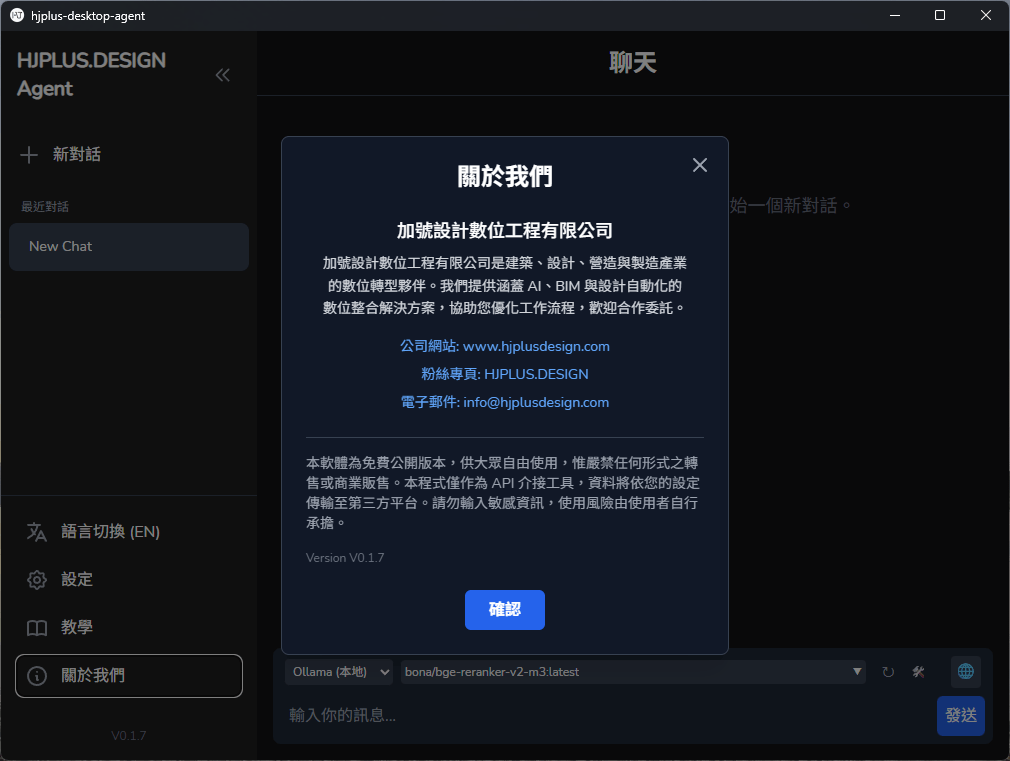Focus the 輸入你的訊息 message input
1010x761 pixels.
(x=609, y=715)
